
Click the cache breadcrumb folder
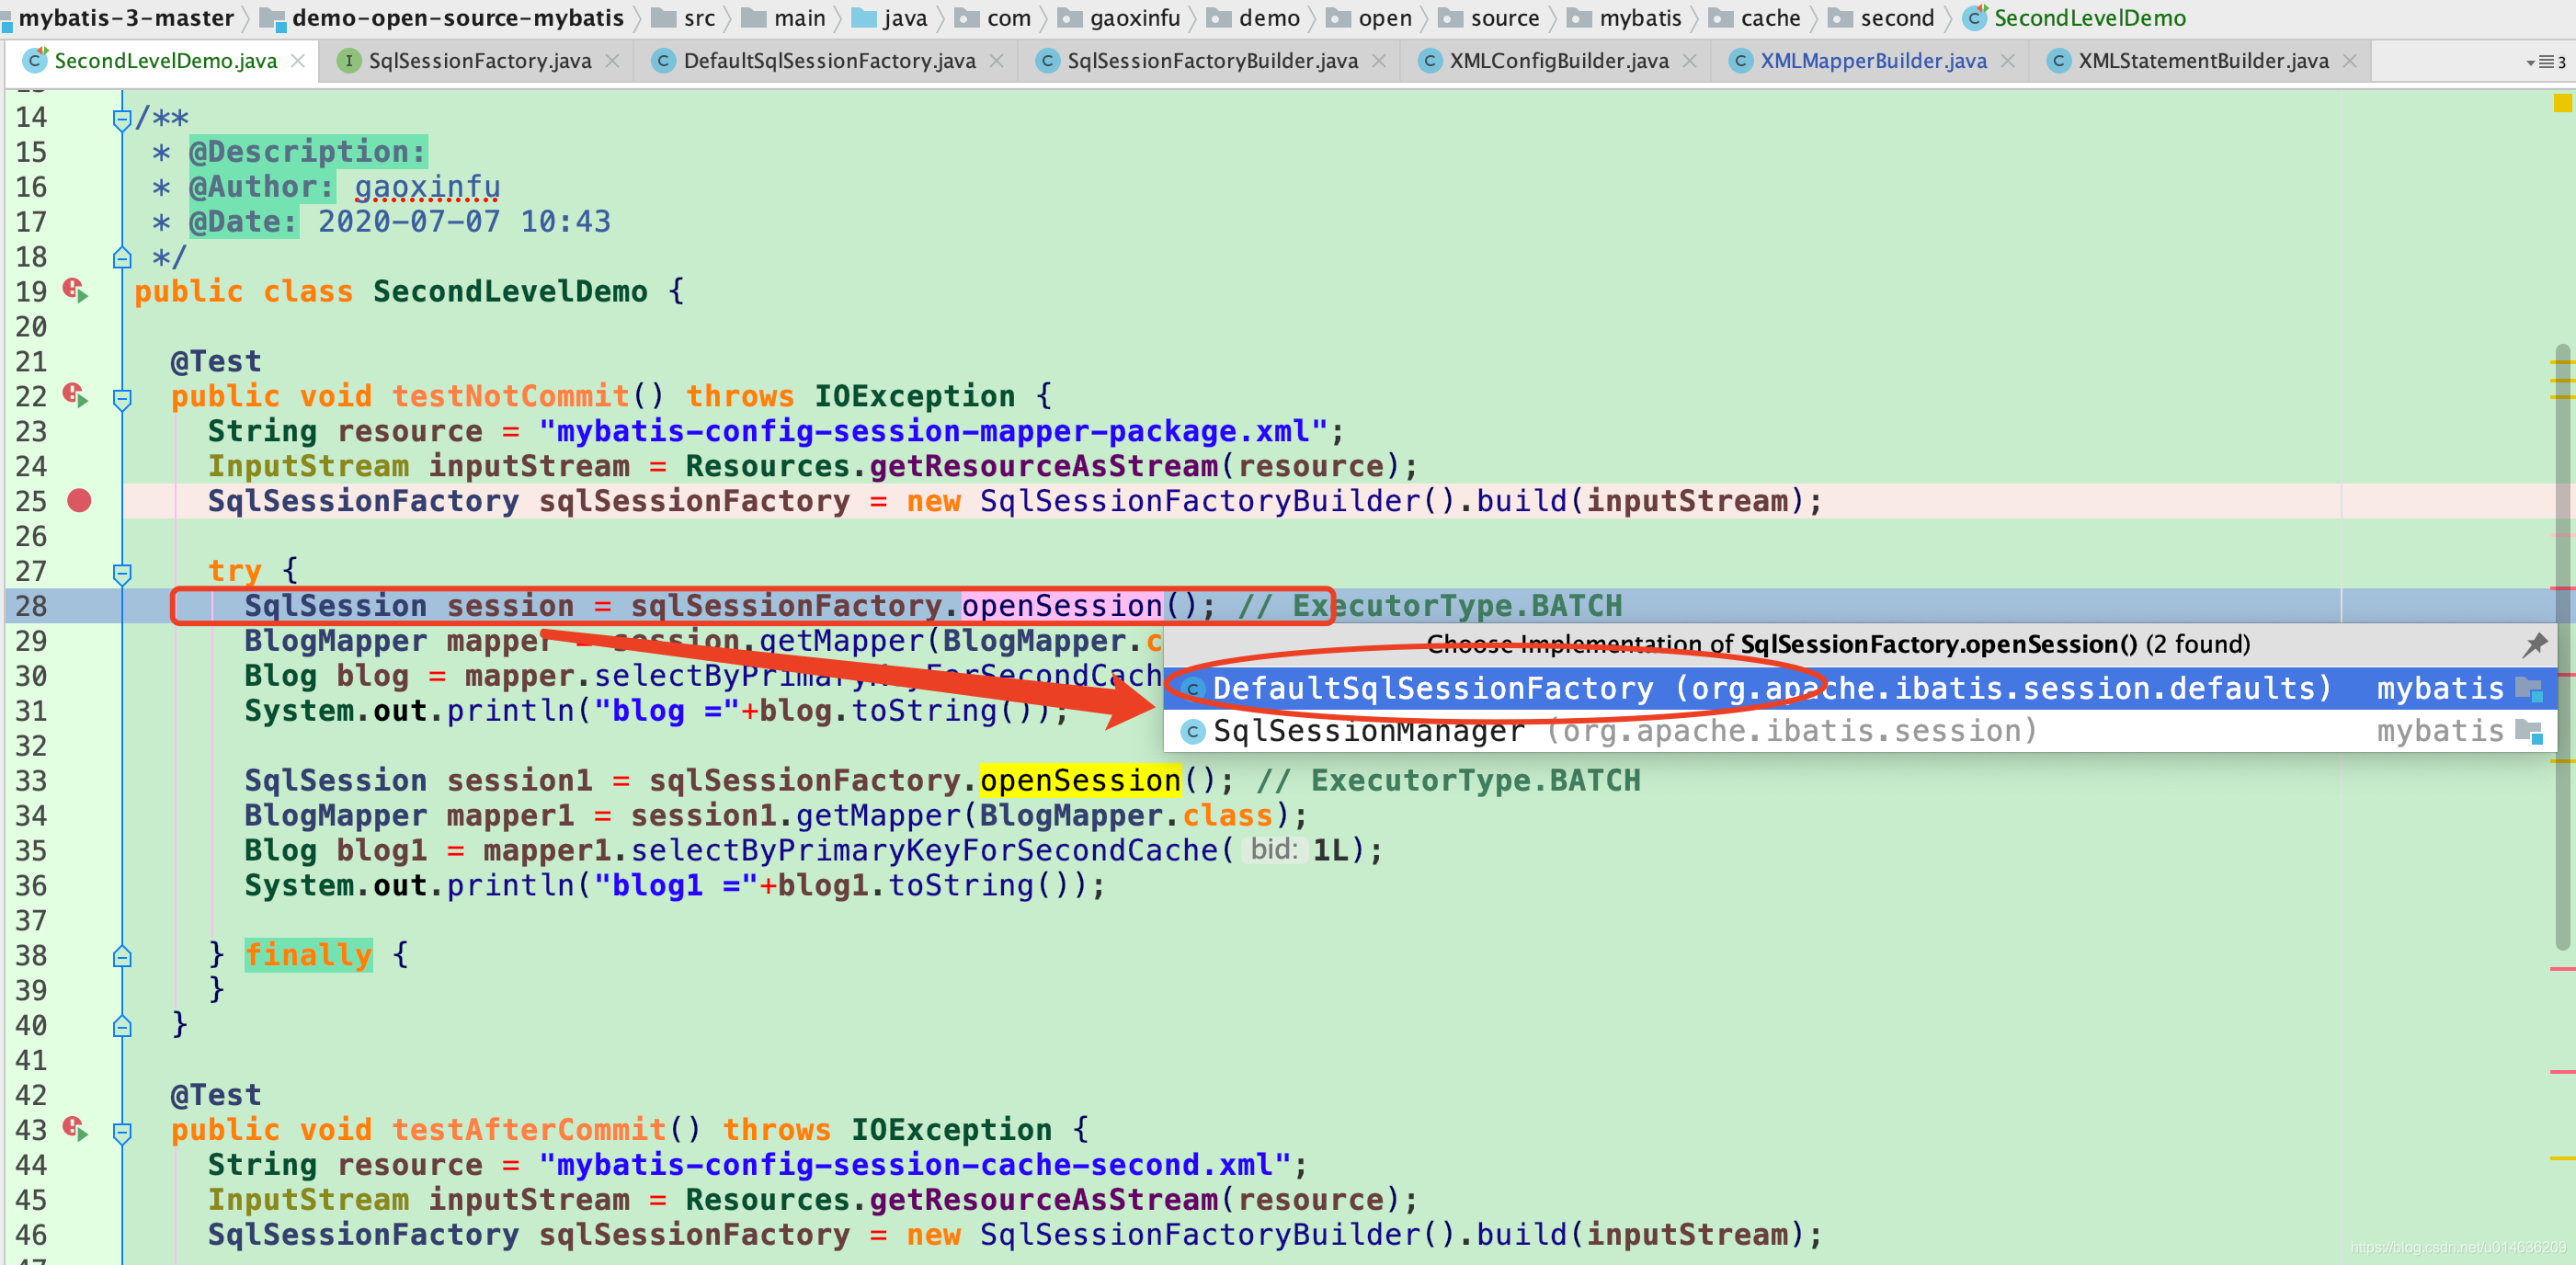[1755, 18]
